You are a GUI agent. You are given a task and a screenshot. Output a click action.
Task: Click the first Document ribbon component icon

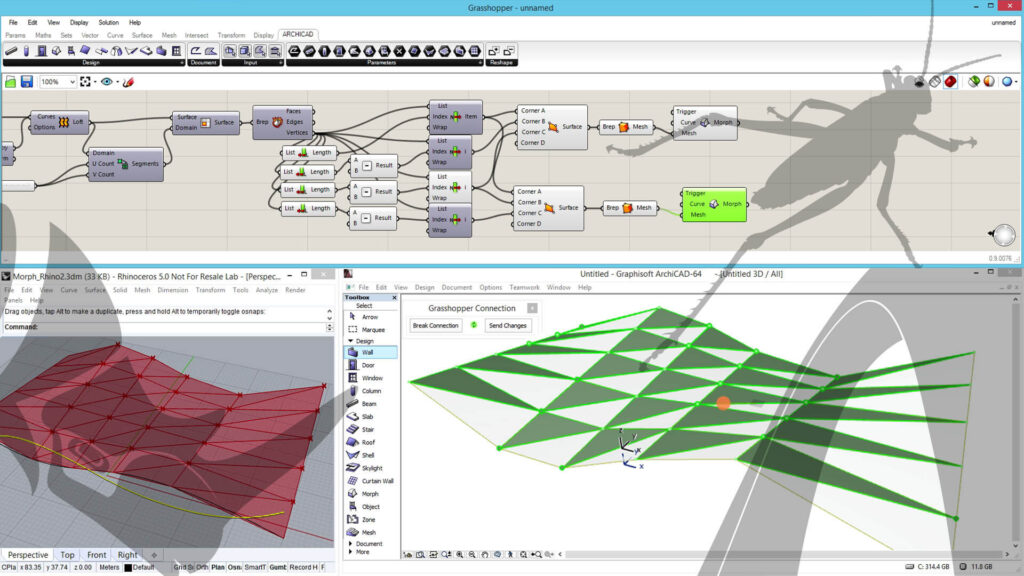195,51
